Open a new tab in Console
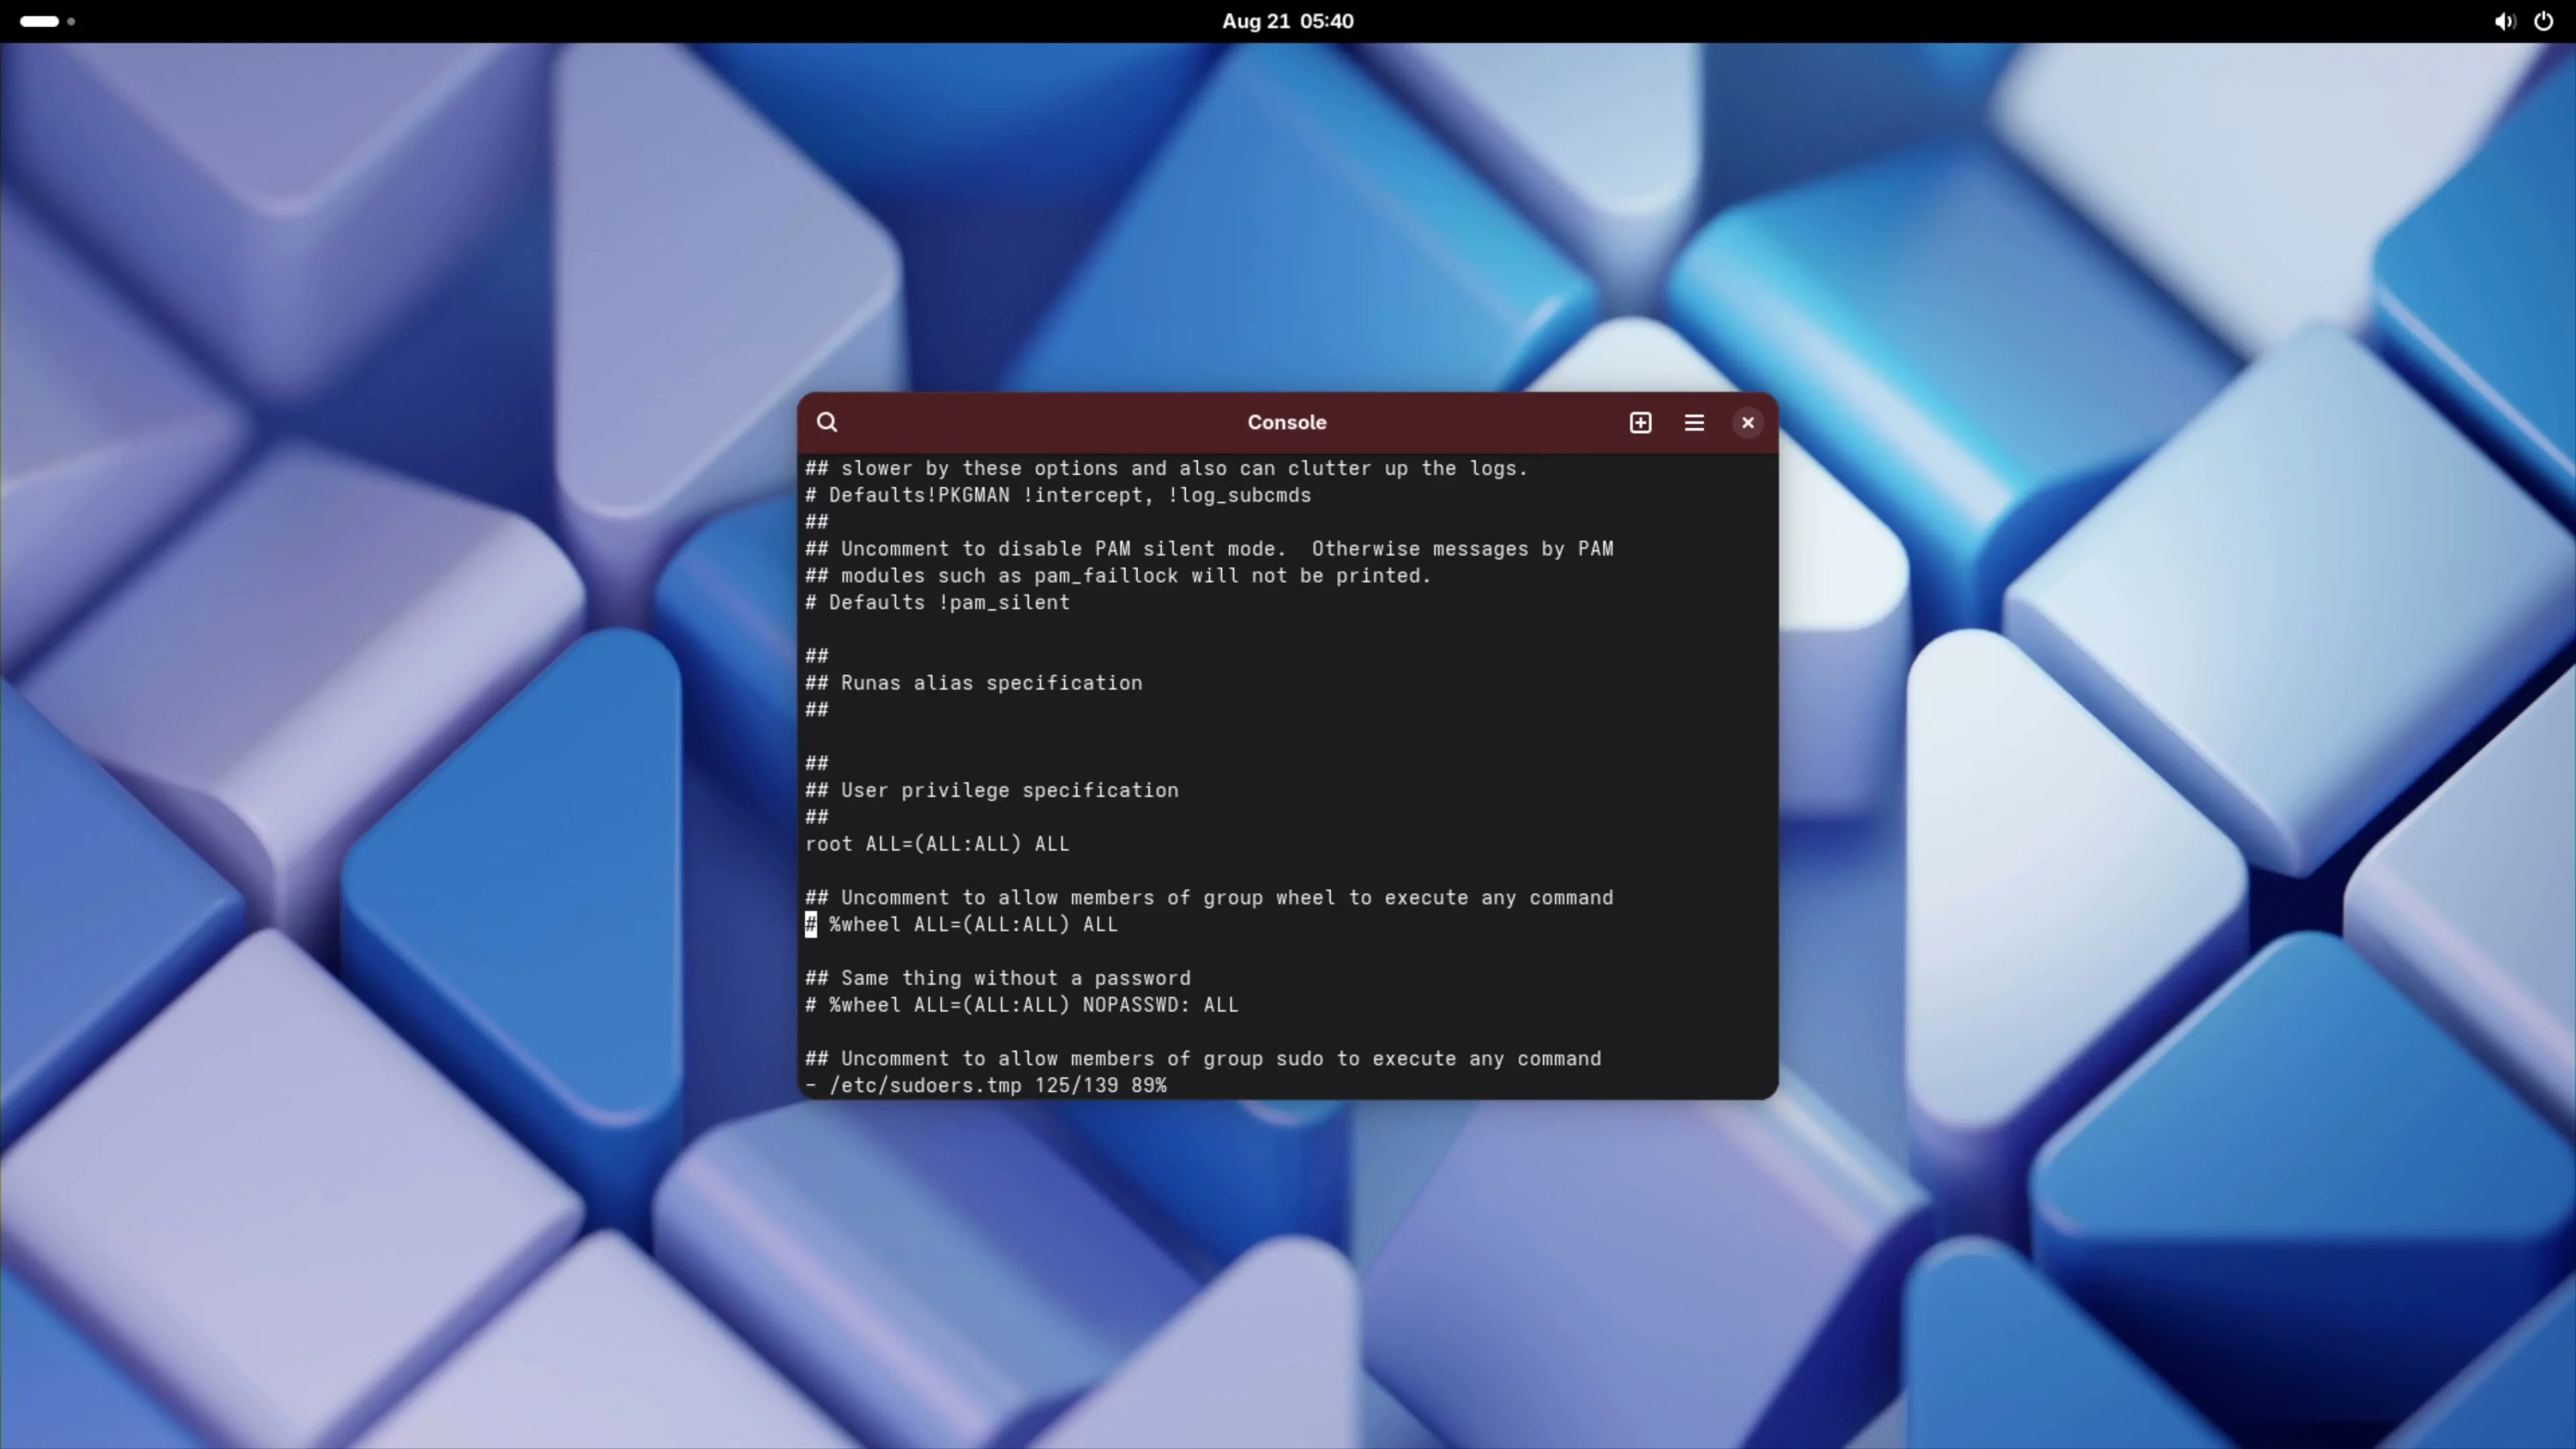The image size is (2576, 1449). tap(1640, 423)
